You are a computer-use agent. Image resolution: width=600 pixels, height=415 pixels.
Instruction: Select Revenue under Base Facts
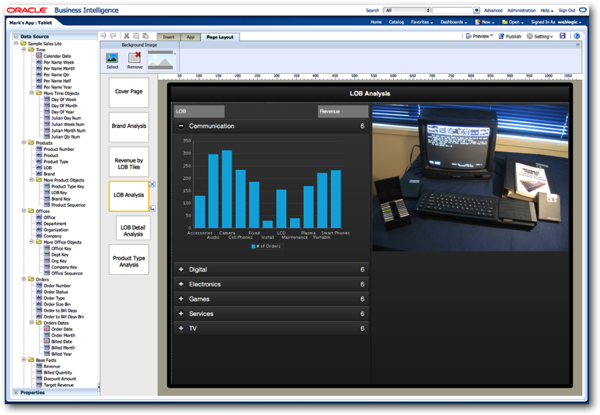point(52,366)
